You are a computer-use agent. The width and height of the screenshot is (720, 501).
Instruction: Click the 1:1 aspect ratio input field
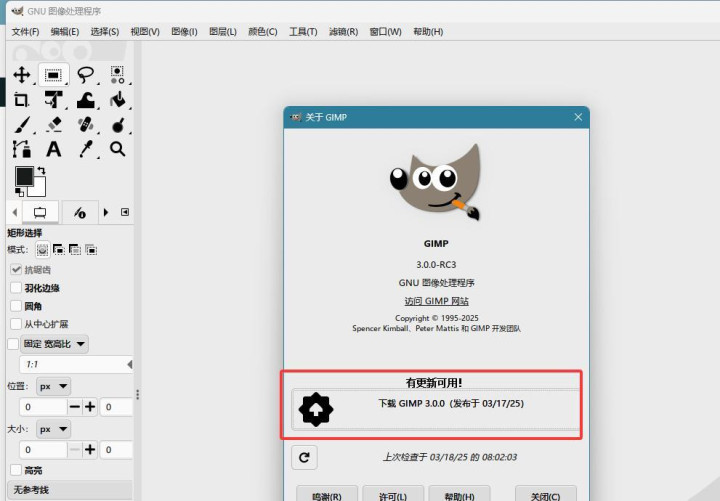[73, 364]
